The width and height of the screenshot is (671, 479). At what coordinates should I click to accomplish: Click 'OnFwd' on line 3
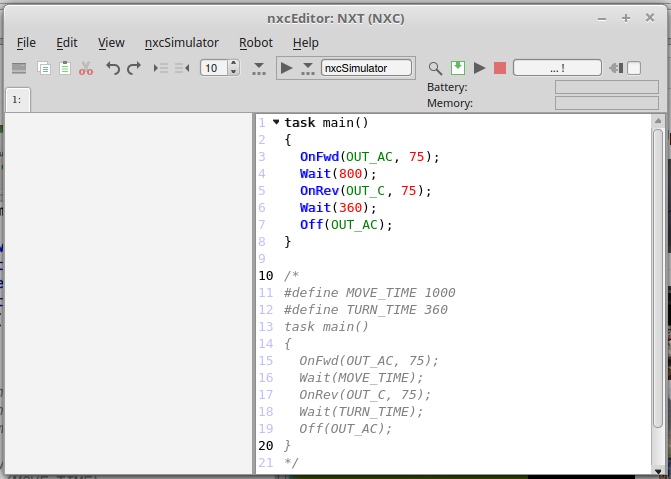click(319, 157)
